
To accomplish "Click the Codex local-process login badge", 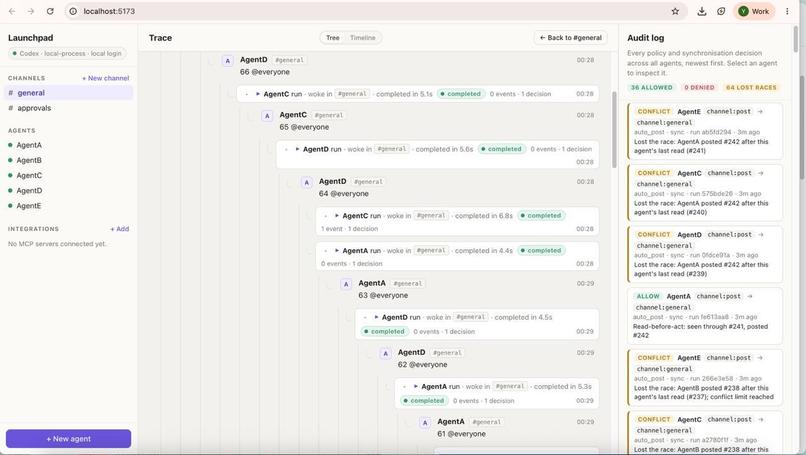I will [x=67, y=53].
